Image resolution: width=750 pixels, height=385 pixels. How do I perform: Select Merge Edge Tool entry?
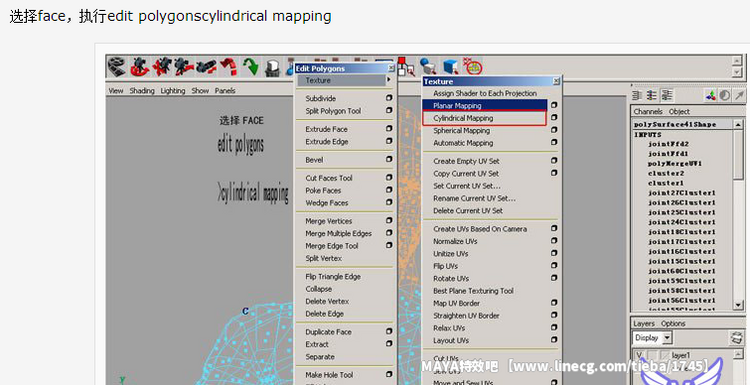(331, 246)
